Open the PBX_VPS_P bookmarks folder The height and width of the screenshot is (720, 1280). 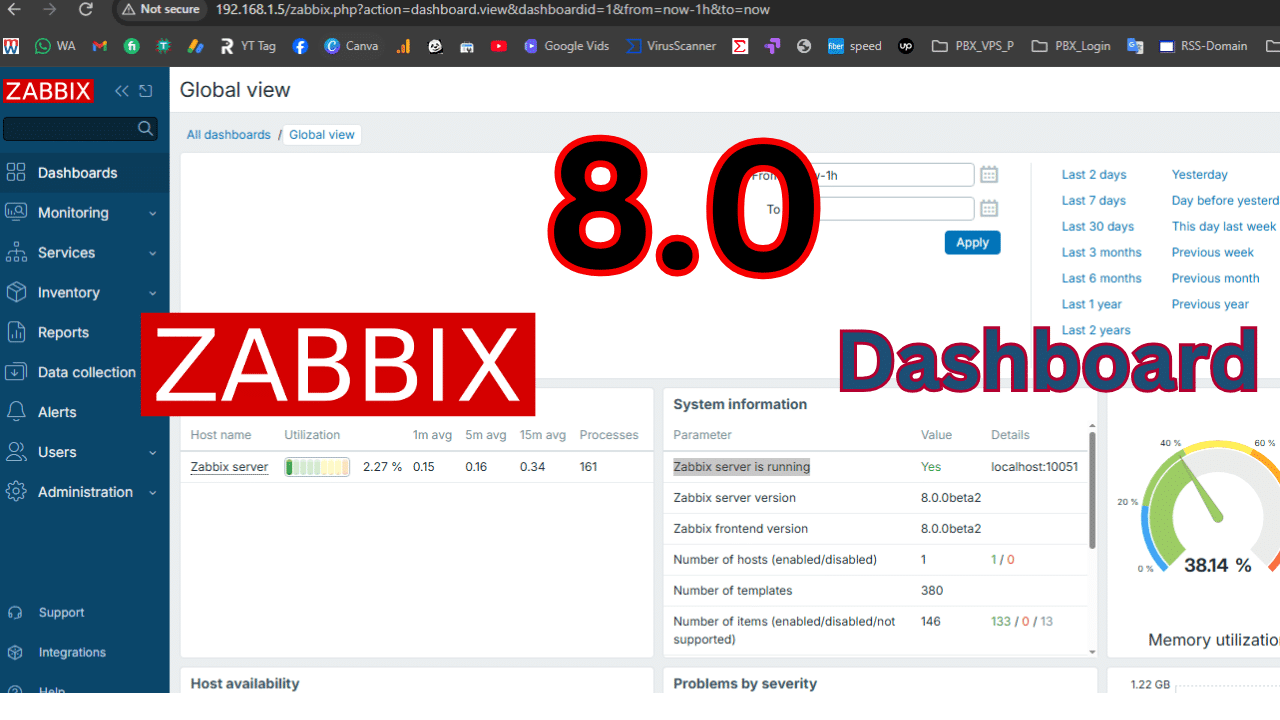tap(972, 46)
